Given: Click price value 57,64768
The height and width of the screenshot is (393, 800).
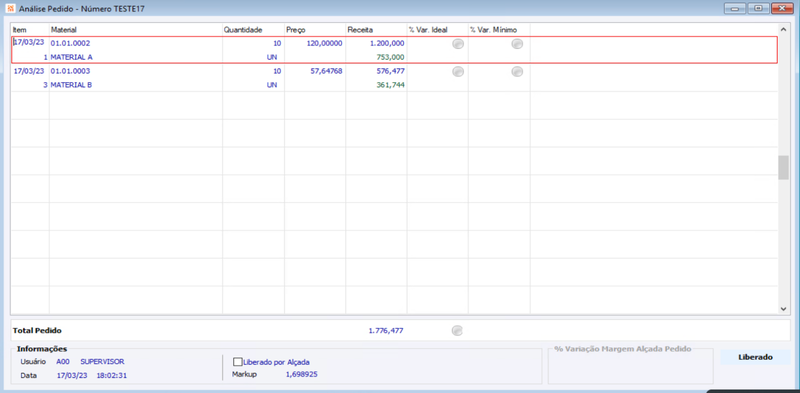Looking at the screenshot, I should click(327, 71).
